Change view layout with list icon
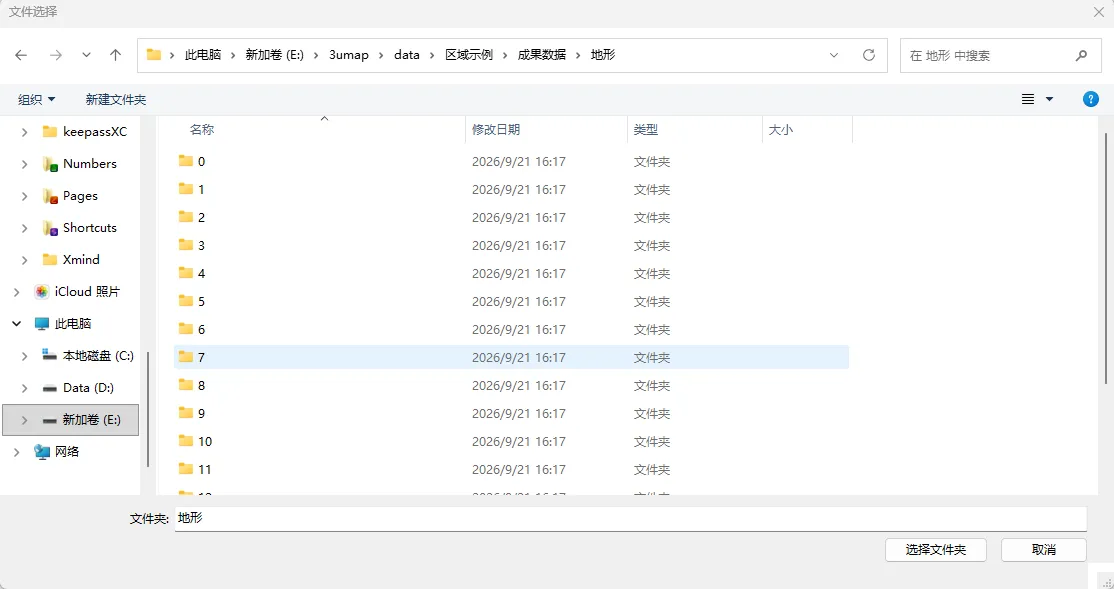The height and width of the screenshot is (589, 1114). (x=1028, y=99)
